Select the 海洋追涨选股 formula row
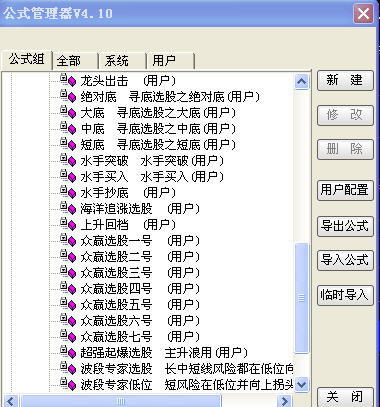 (140, 208)
